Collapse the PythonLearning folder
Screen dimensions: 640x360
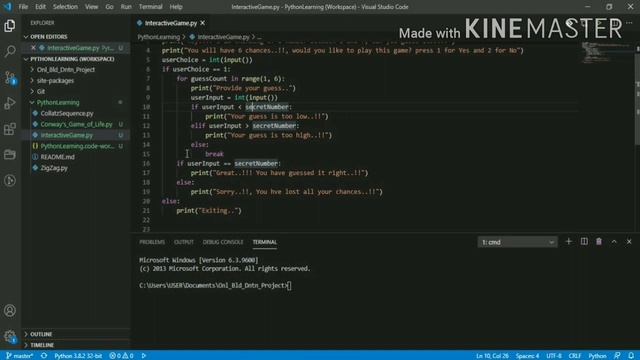[x=58, y=102]
